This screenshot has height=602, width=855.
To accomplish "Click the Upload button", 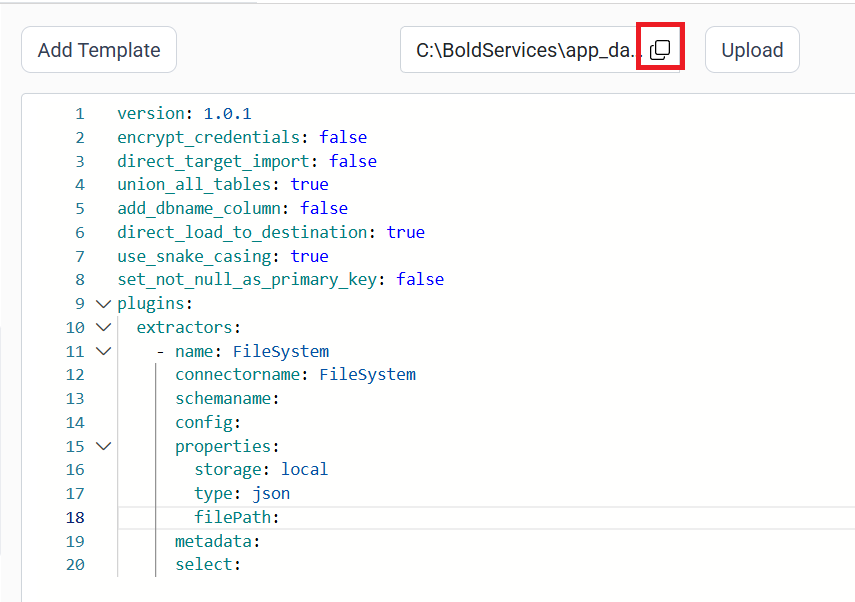I will (751, 49).
